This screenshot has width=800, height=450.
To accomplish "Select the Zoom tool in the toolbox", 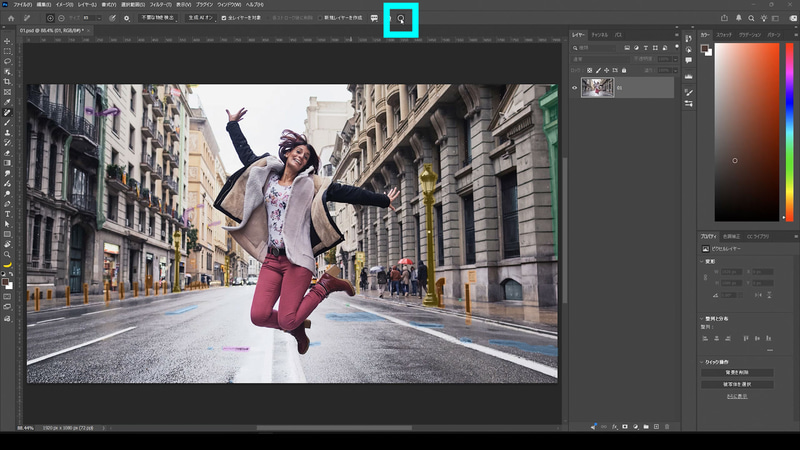I will pyautogui.click(x=7, y=255).
